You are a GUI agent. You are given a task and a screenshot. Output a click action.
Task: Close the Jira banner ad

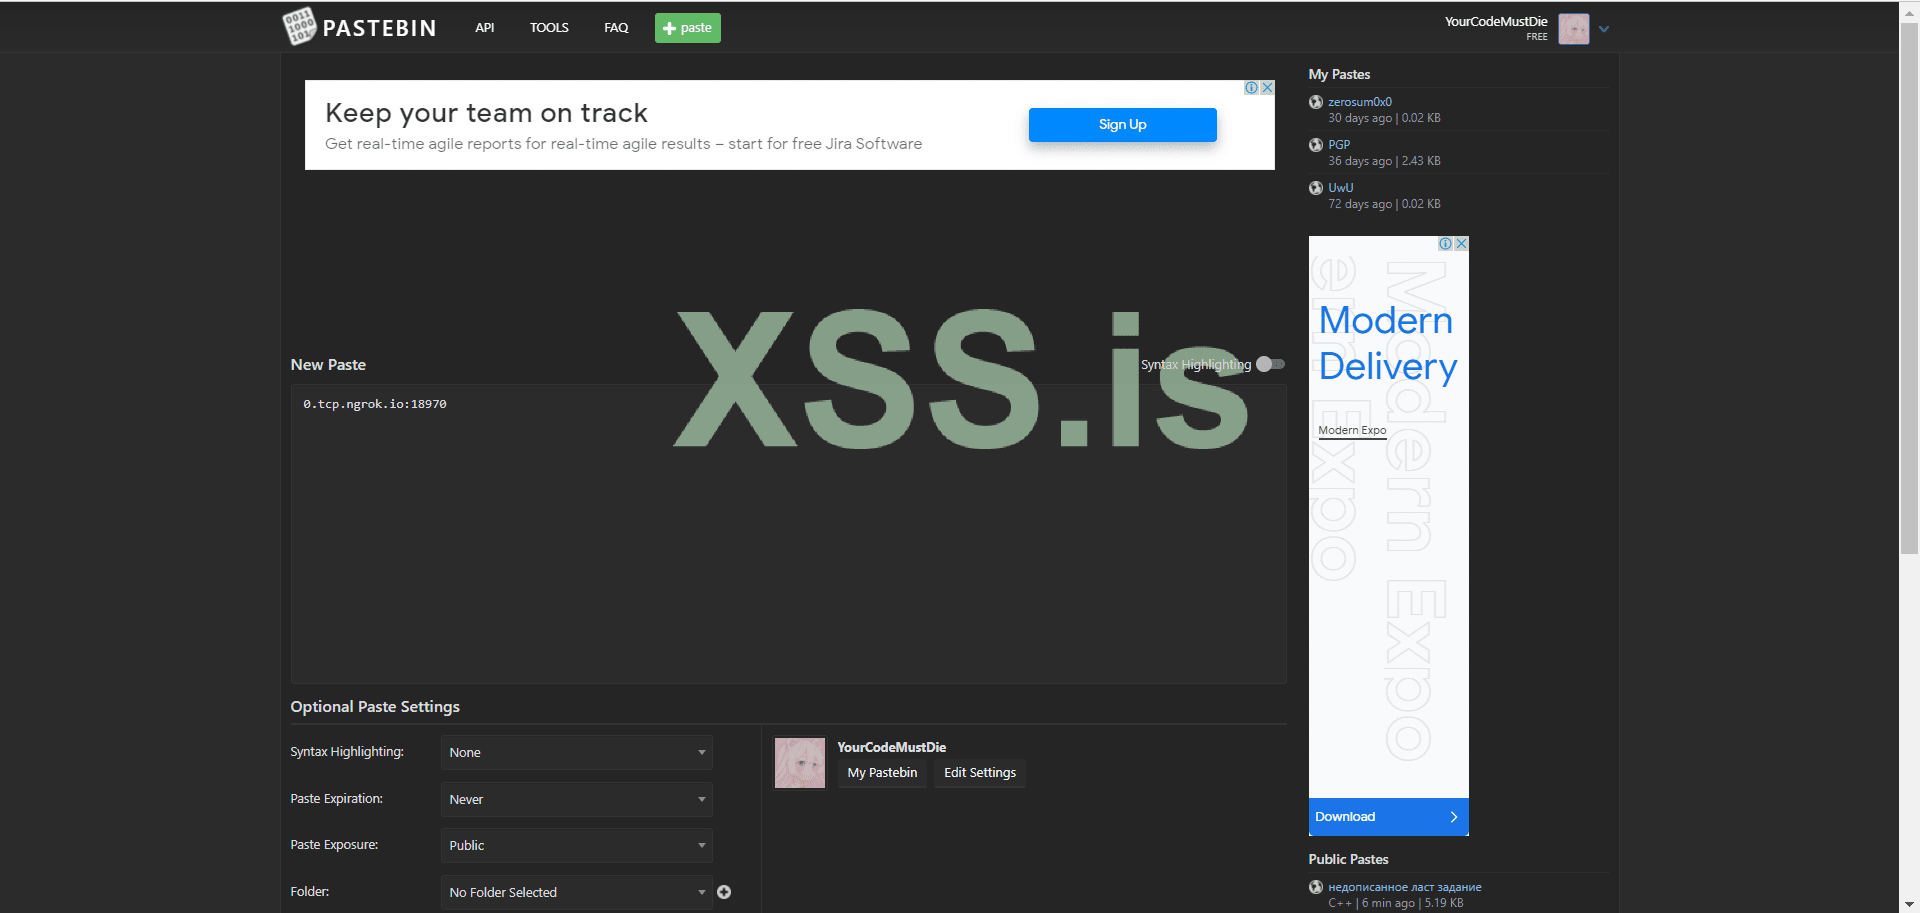[x=1267, y=88]
